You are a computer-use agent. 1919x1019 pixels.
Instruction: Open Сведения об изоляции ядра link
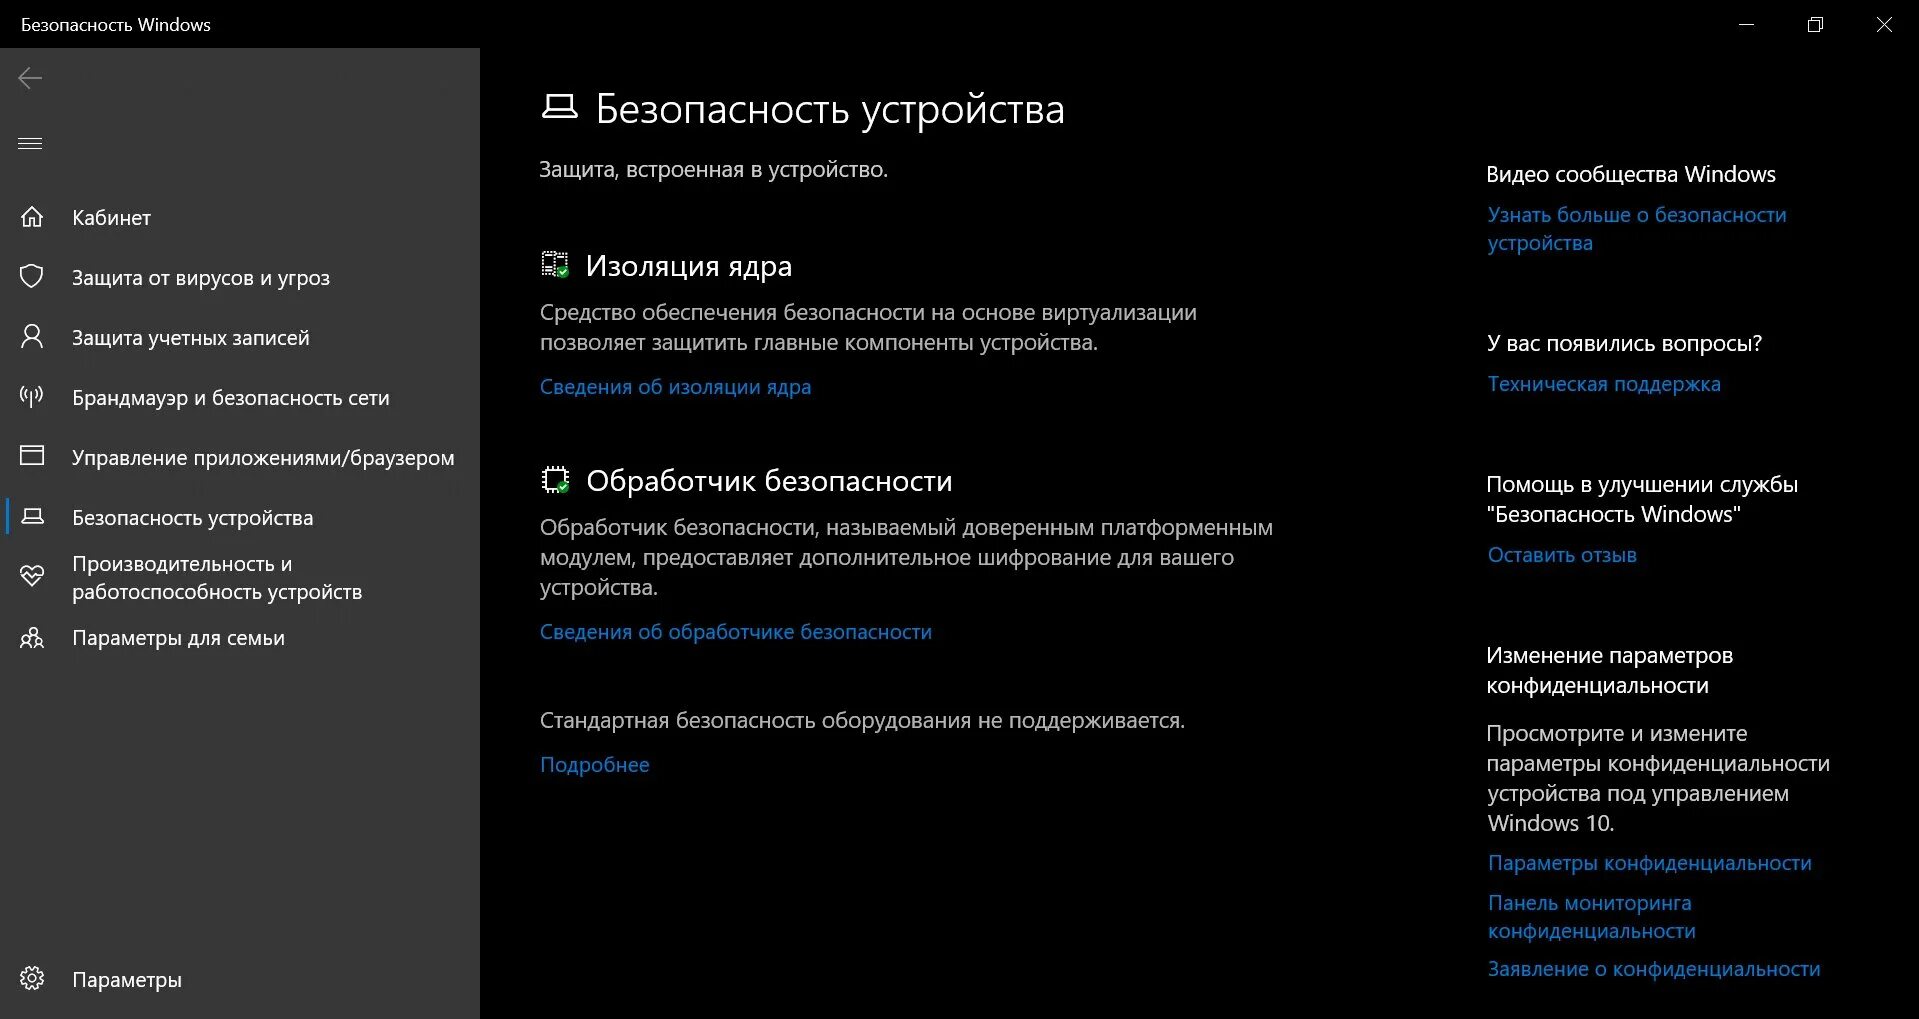675,387
